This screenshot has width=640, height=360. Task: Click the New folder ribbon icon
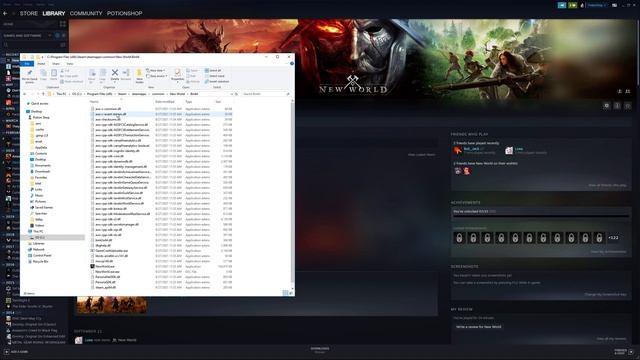pyautogui.click(x=139, y=76)
